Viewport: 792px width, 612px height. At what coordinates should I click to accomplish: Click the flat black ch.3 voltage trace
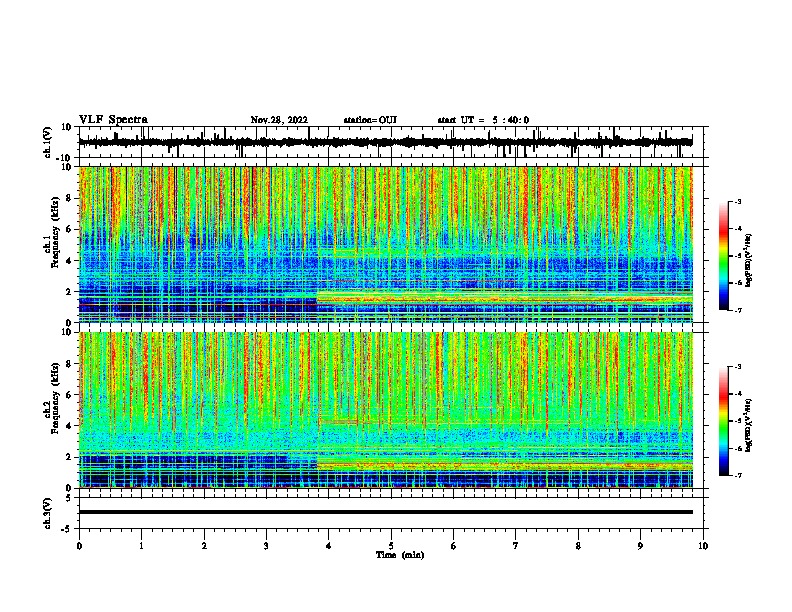point(386,512)
